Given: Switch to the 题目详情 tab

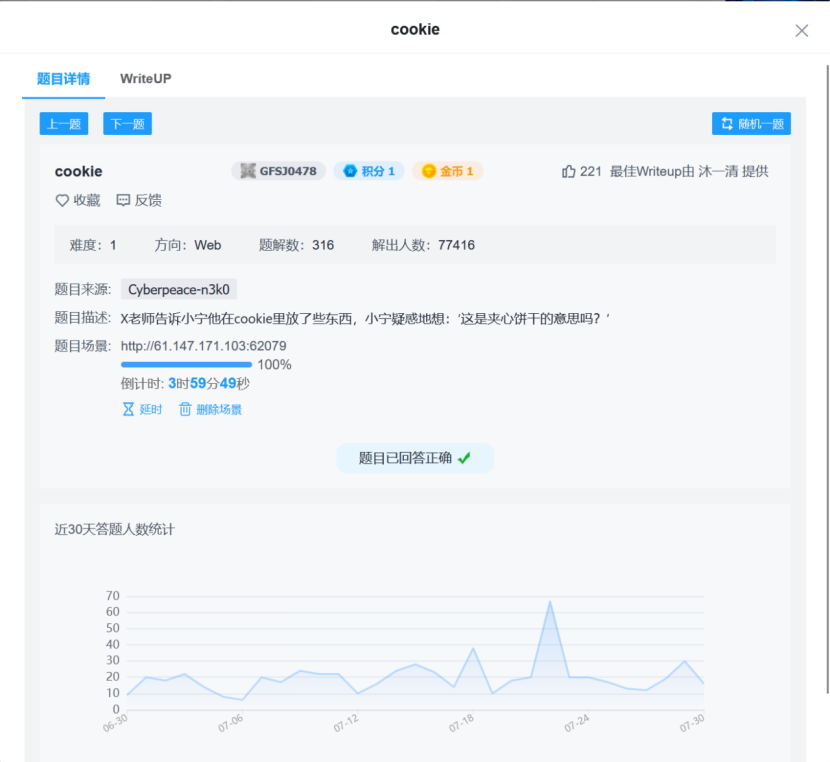Looking at the screenshot, I should pyautogui.click(x=64, y=79).
